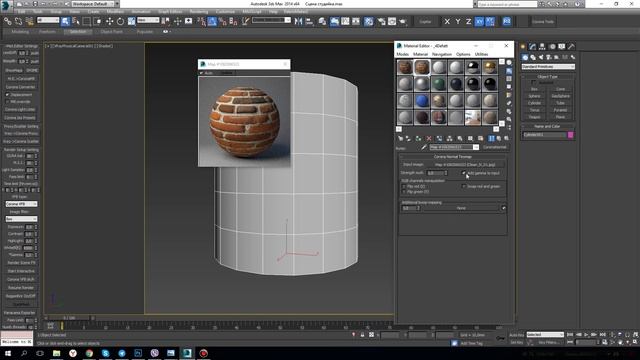The width and height of the screenshot is (640, 360).
Task: Collapse the Object Type rollout
Action: [548, 76]
